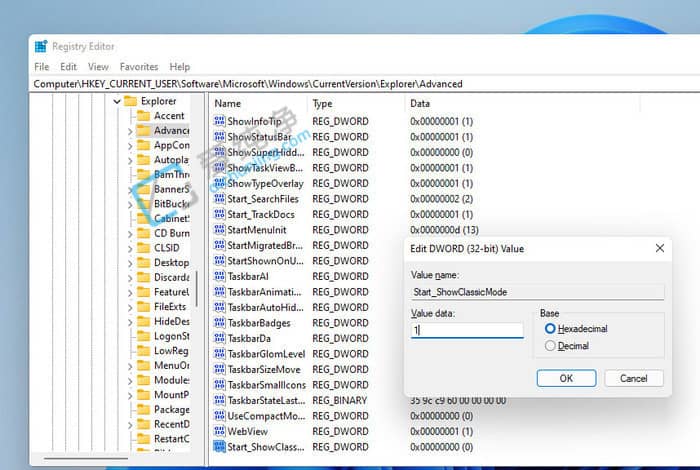700x470 pixels.
Task: Click the LowReg folder icon
Action: (143, 350)
